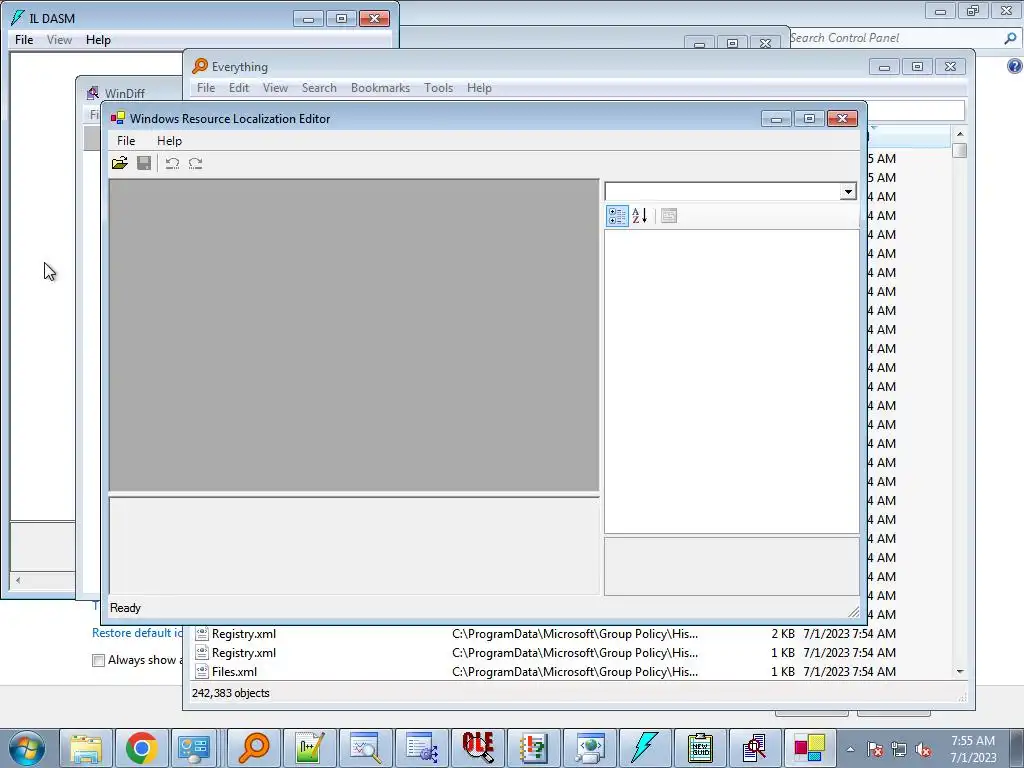Viewport: 1024px width, 768px height.
Task: Open Help menu in IL DASM window
Action: [x=99, y=40]
